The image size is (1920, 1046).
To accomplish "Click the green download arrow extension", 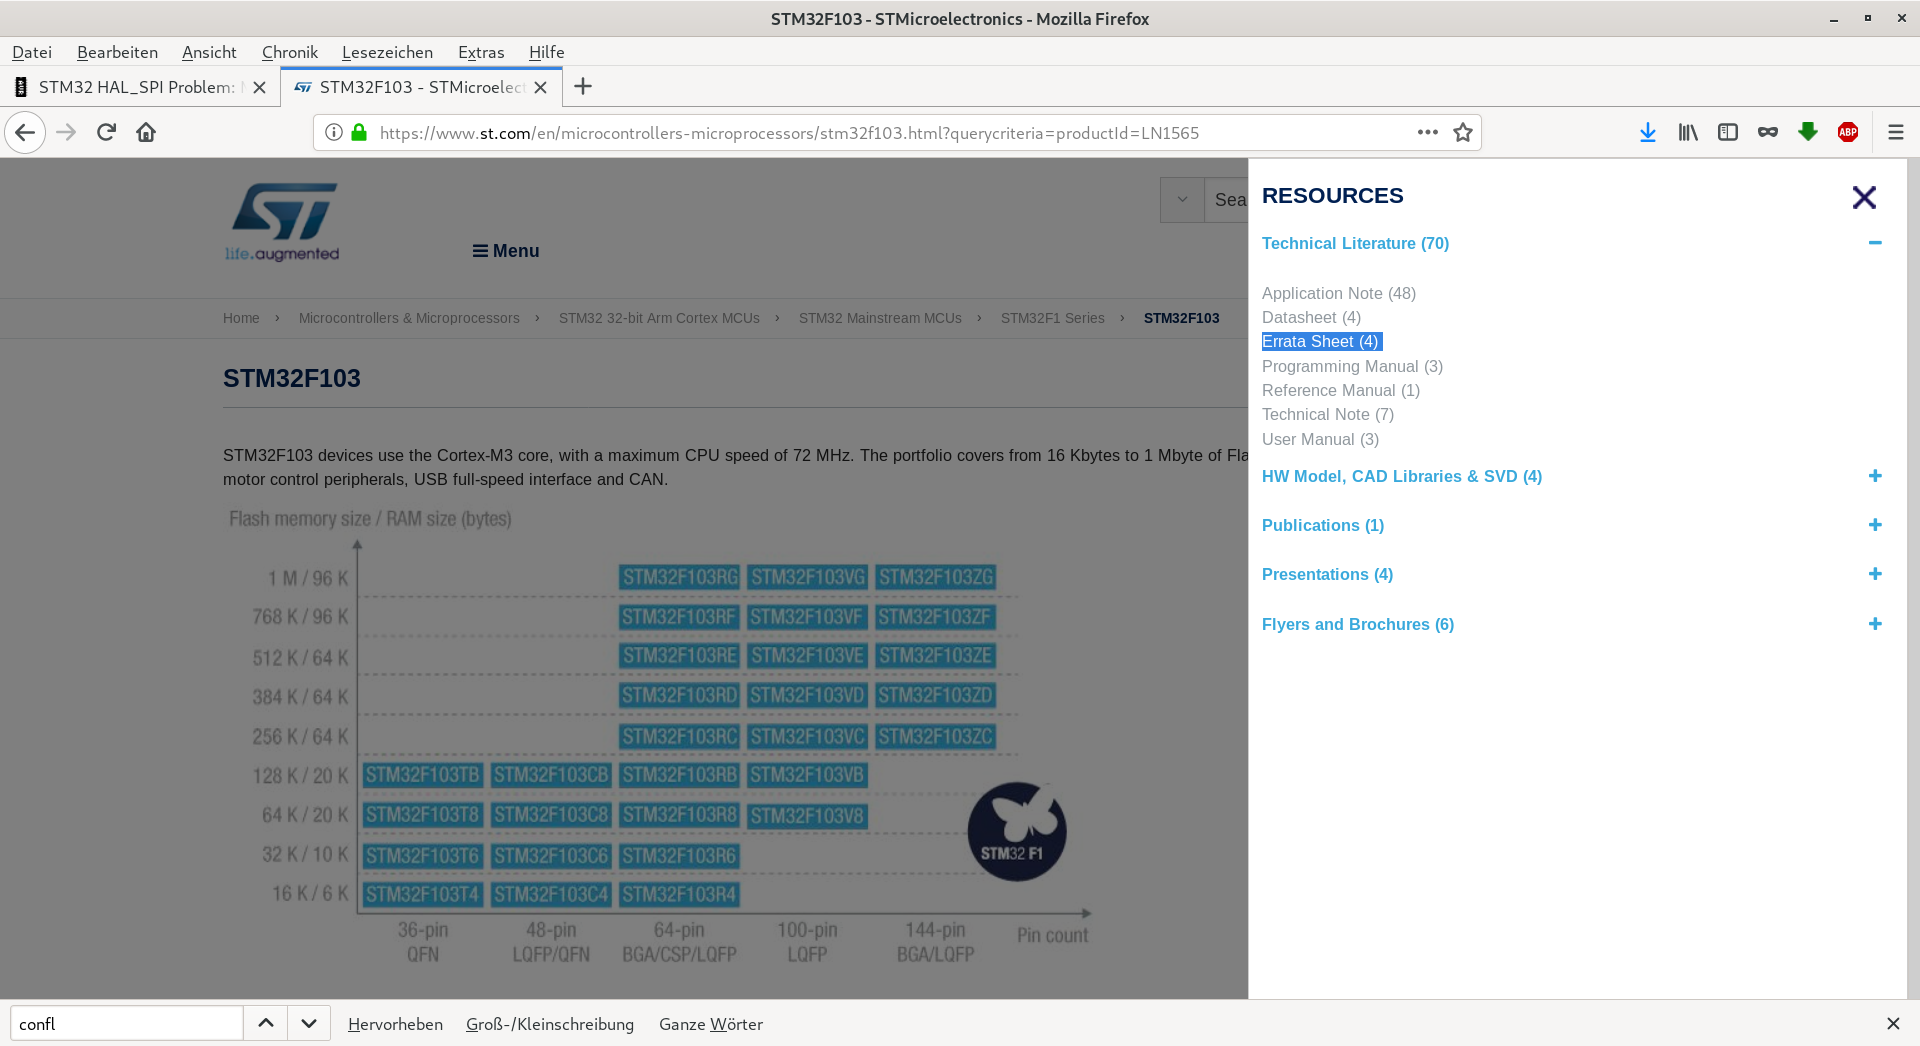I will tap(1808, 132).
